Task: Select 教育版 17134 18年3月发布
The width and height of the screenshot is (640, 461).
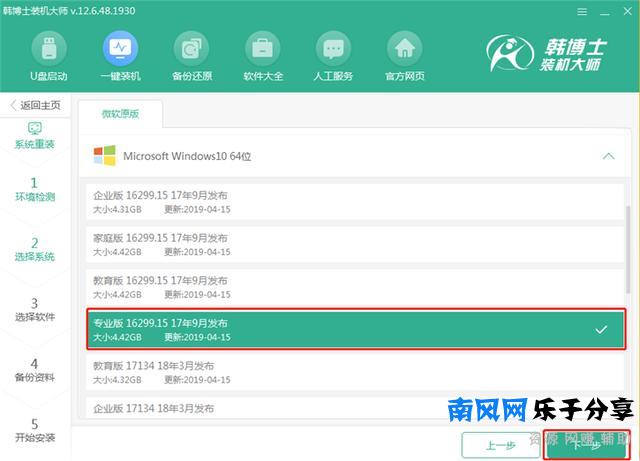Action: (355, 372)
